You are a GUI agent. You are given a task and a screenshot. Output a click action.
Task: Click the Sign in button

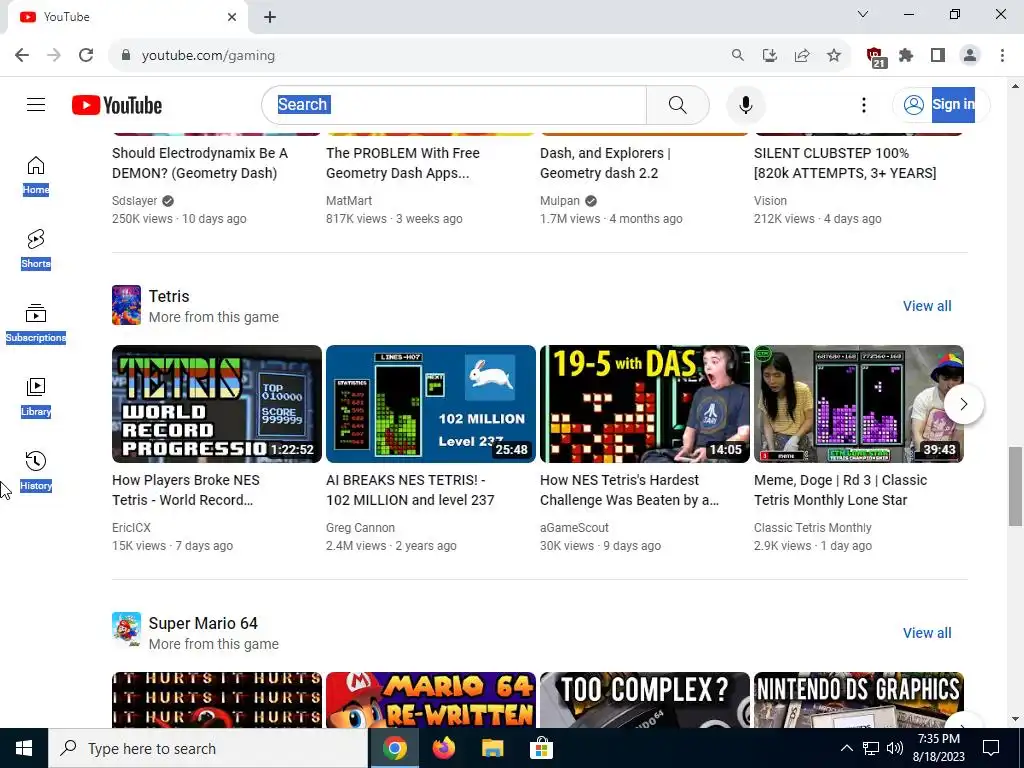pyautogui.click(x=941, y=104)
